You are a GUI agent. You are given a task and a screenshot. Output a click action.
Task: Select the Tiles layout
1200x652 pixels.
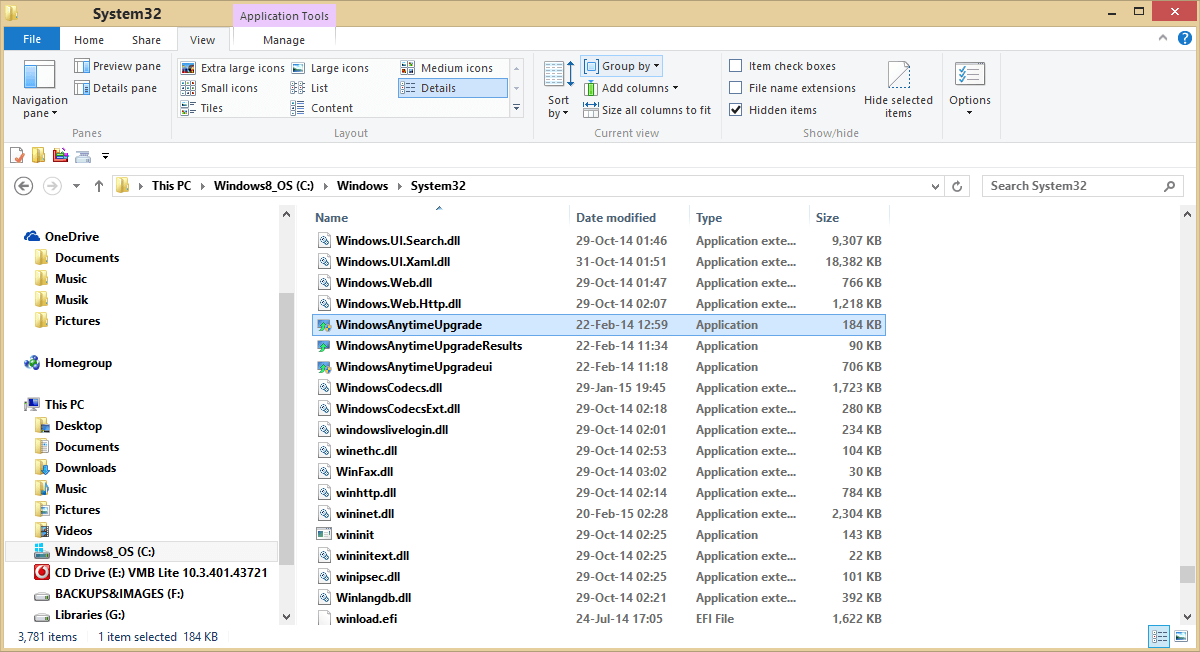(x=202, y=108)
